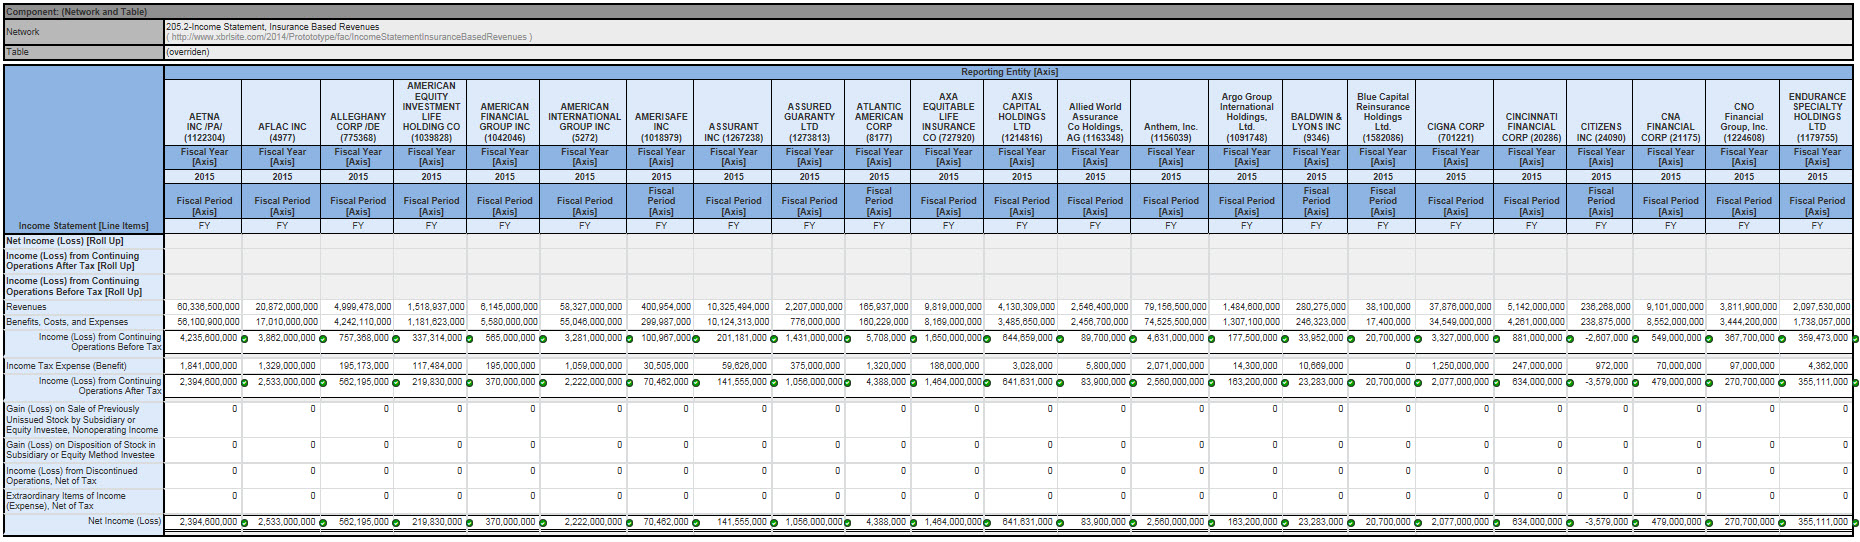Click green check beside 3,281,000,000 Before Tax value

629,339
